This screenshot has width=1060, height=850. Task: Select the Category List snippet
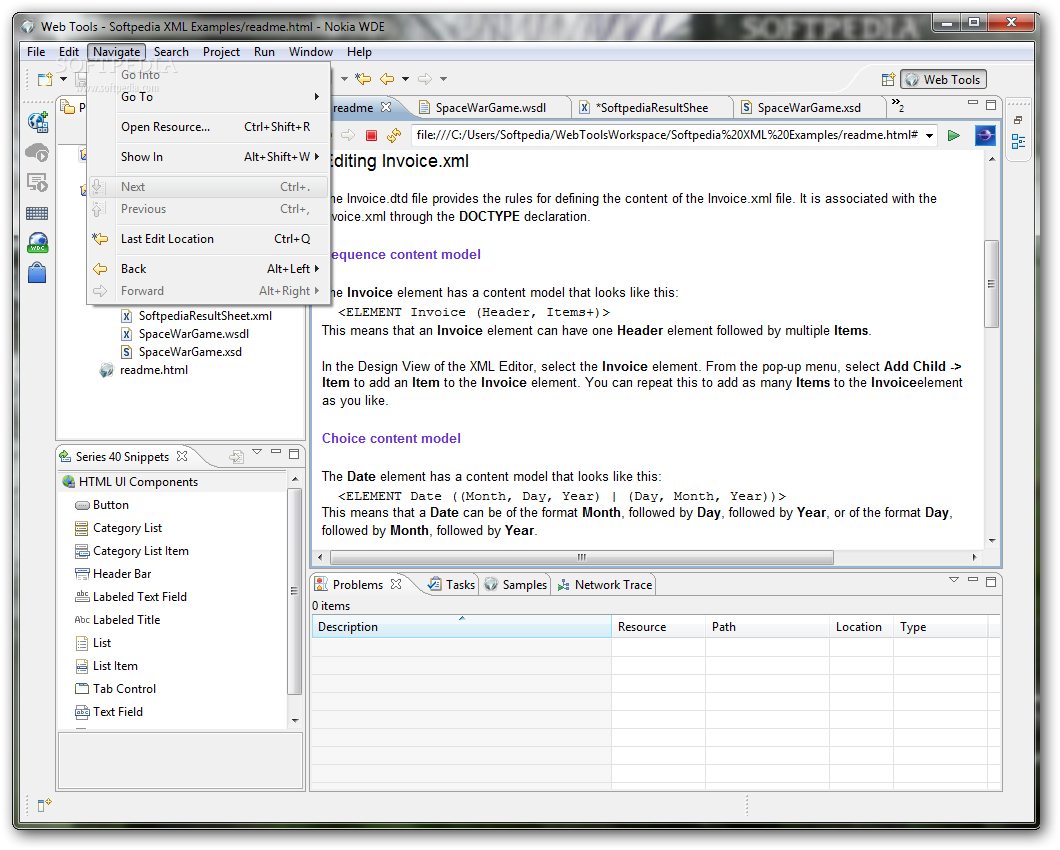tap(127, 528)
